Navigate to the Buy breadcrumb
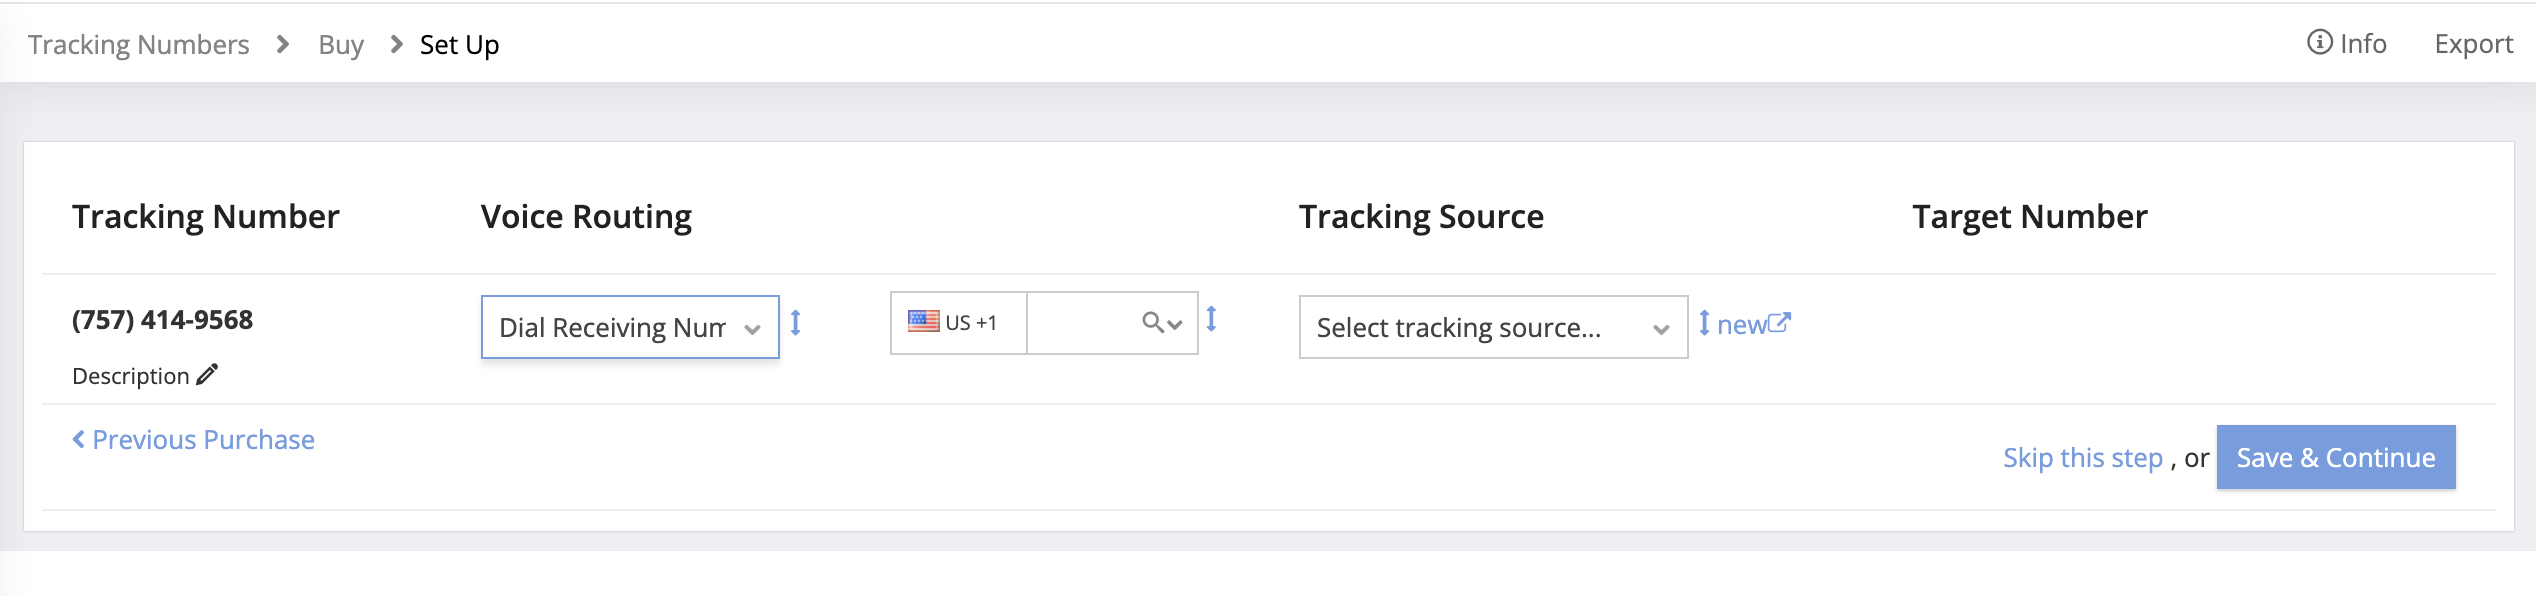The image size is (2536, 596). click(x=341, y=45)
